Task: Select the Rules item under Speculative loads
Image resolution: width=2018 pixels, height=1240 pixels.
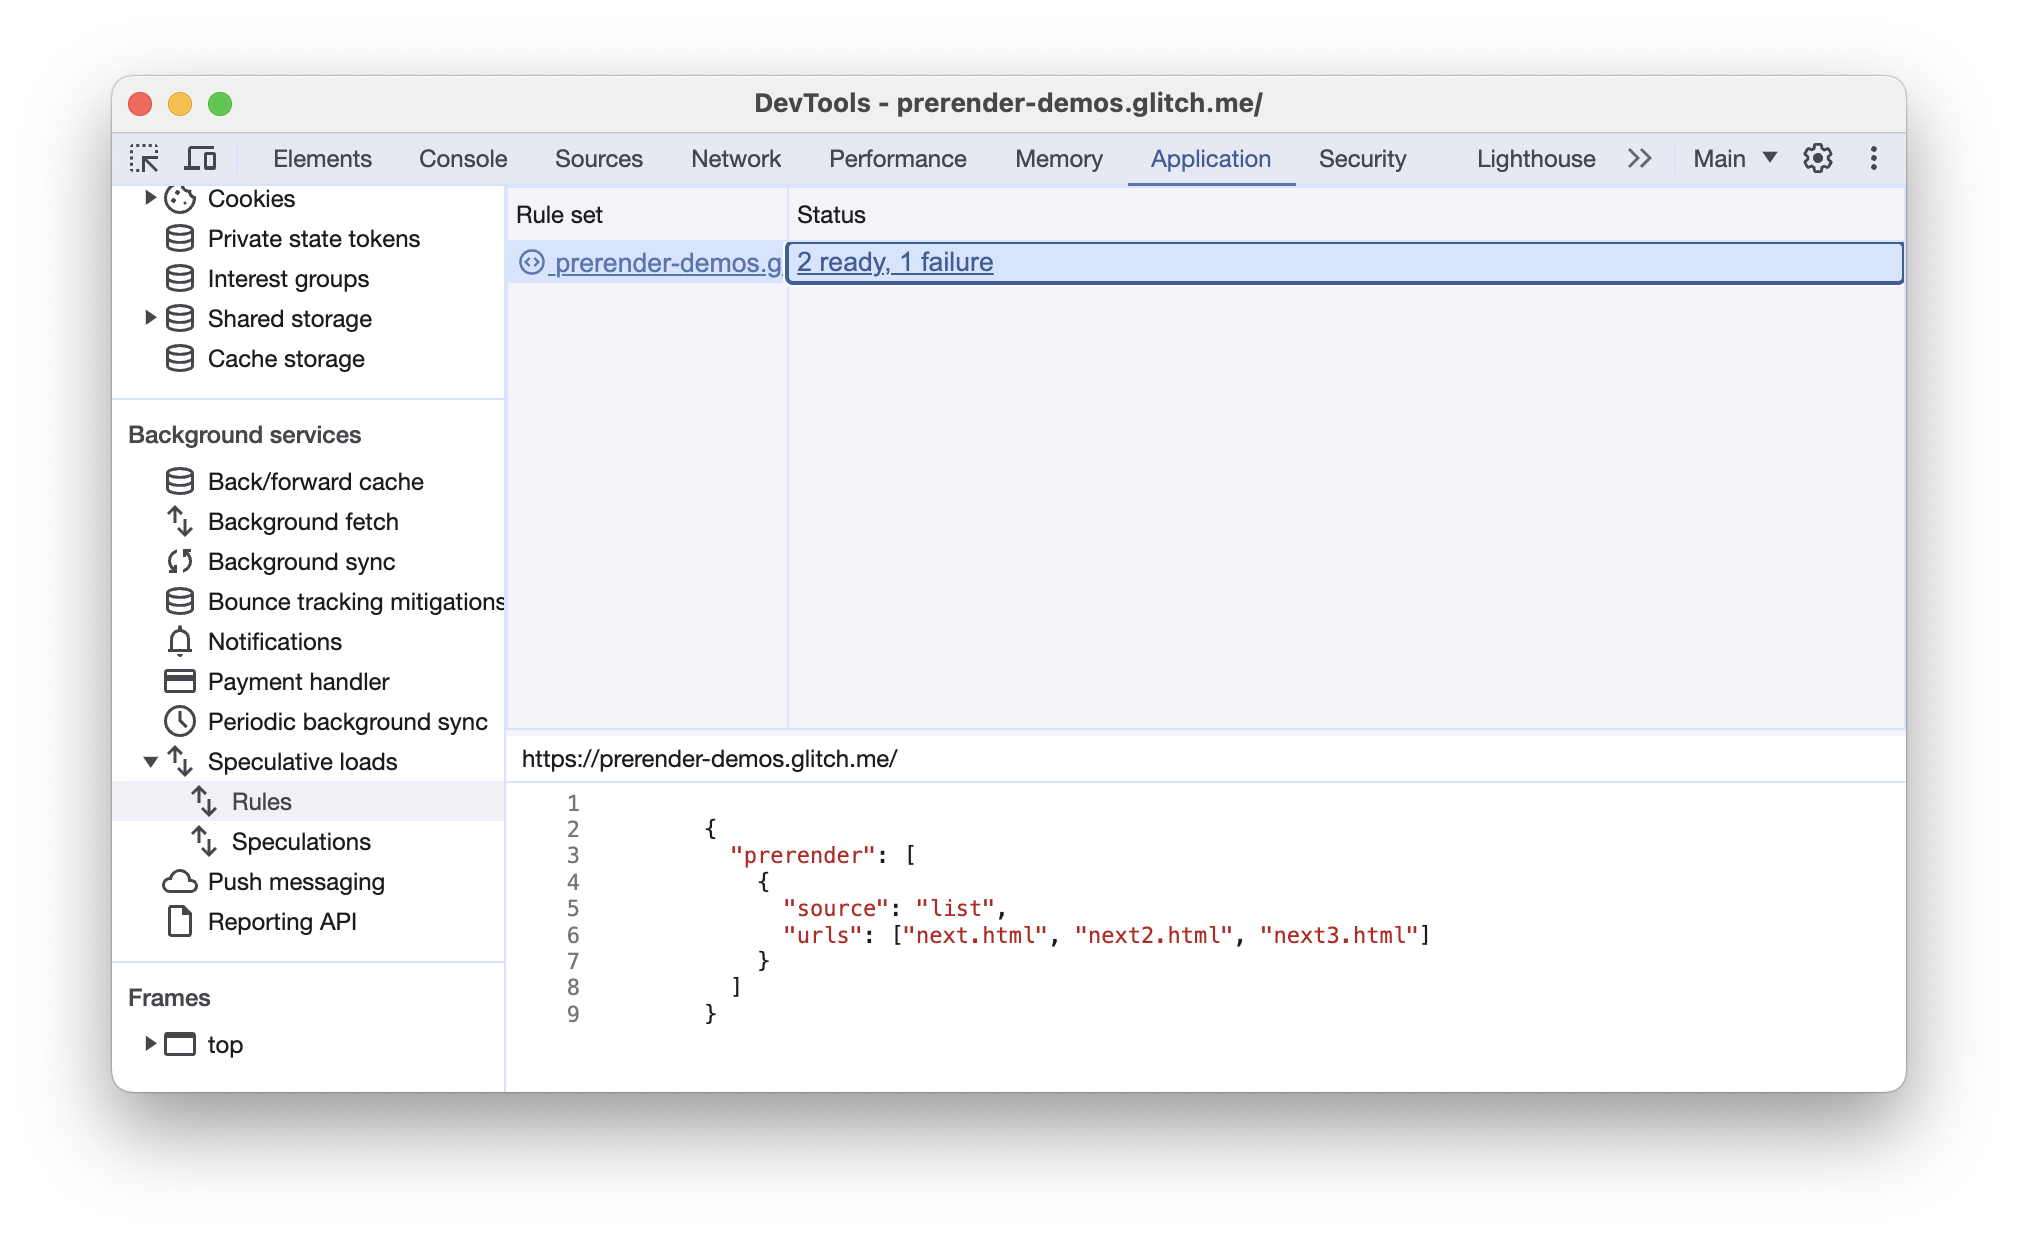Action: (x=259, y=800)
